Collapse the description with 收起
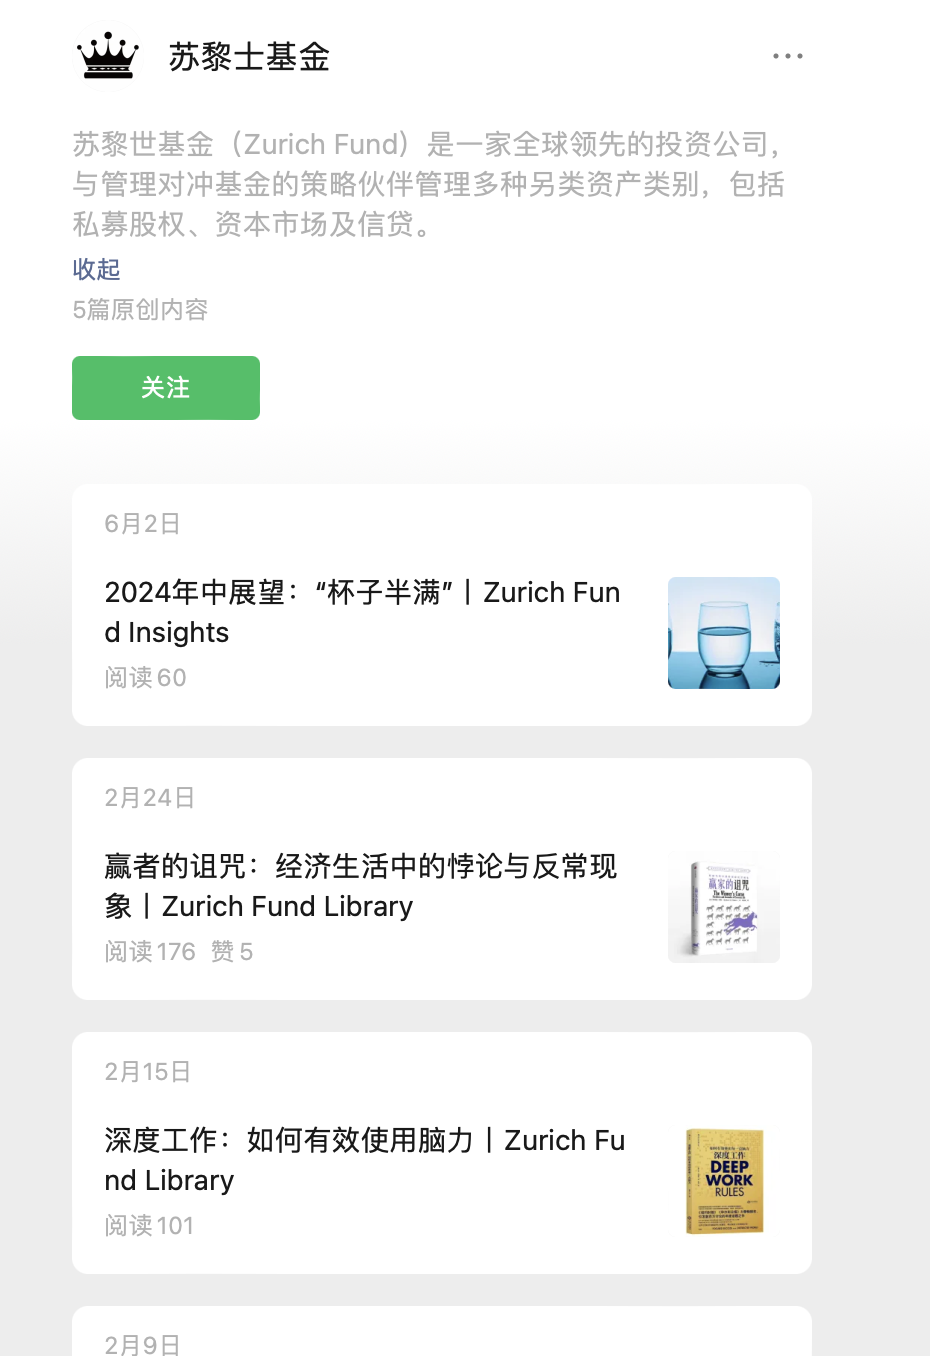This screenshot has width=930, height=1356. 96,269
